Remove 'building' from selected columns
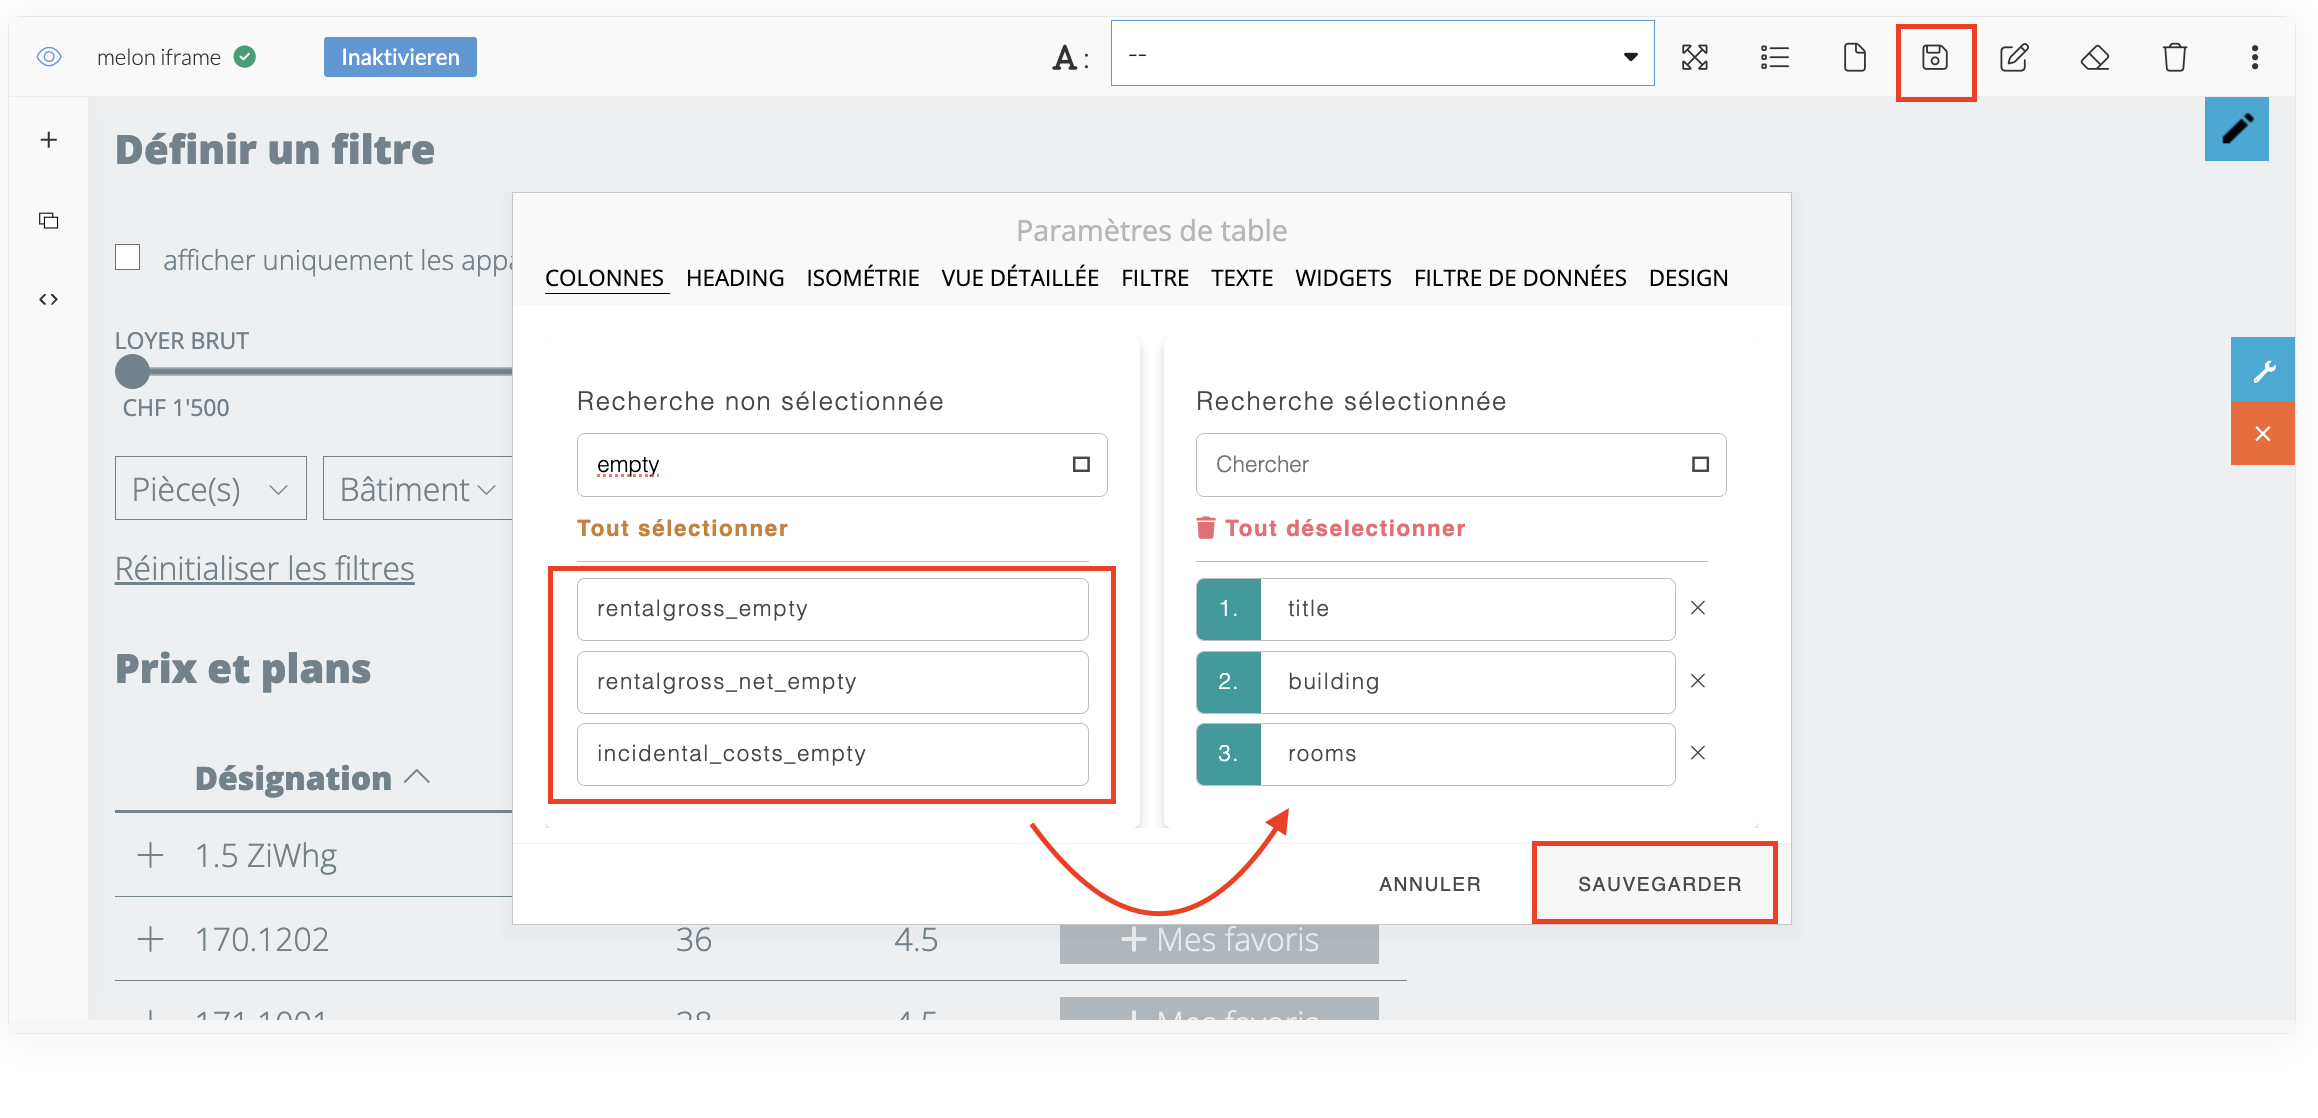 coord(1697,681)
